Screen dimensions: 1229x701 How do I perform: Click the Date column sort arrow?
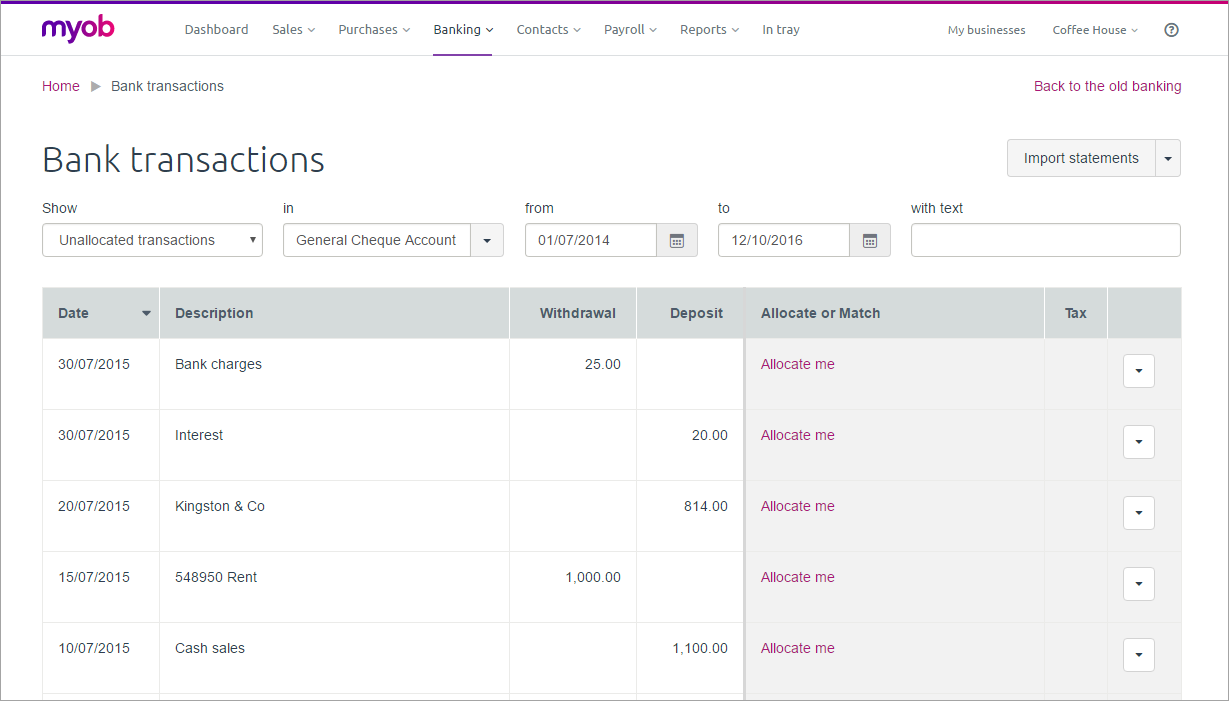coord(146,314)
